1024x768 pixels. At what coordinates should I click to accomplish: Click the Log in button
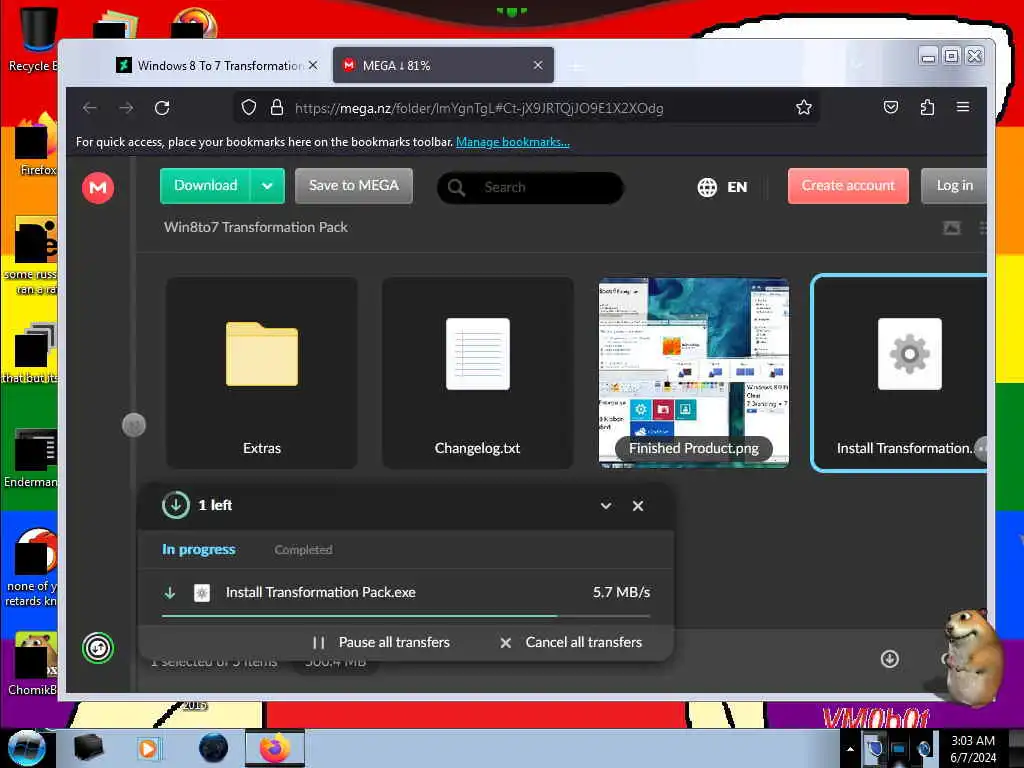[x=953, y=186]
